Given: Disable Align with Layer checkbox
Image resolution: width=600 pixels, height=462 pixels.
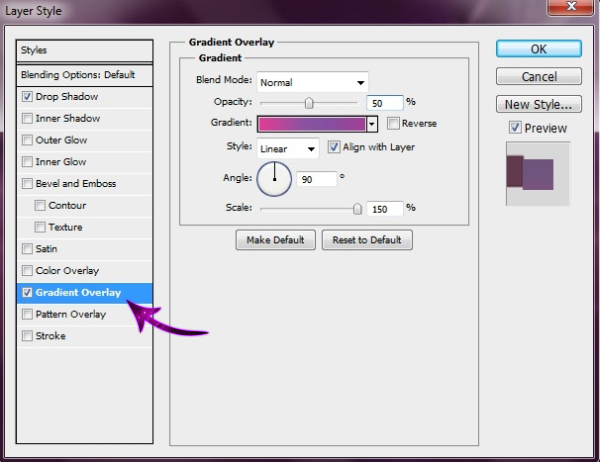Looking at the screenshot, I should (x=335, y=147).
